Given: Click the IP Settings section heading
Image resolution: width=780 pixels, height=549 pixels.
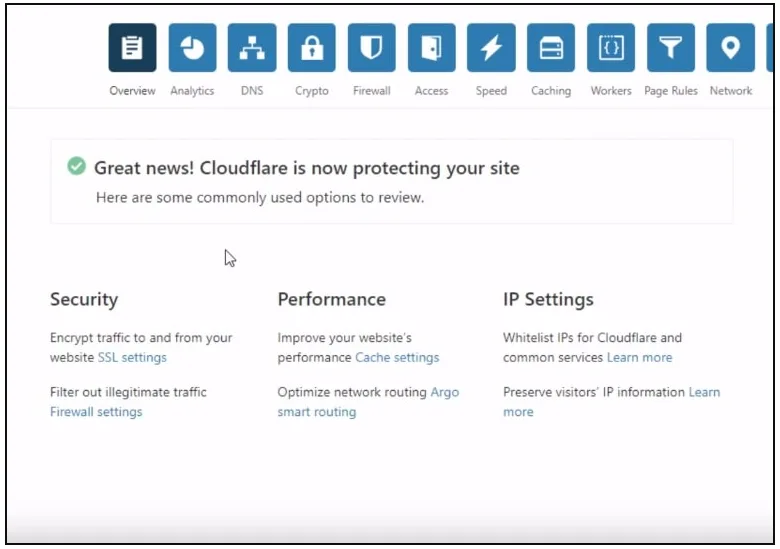Looking at the screenshot, I should [x=548, y=300].
